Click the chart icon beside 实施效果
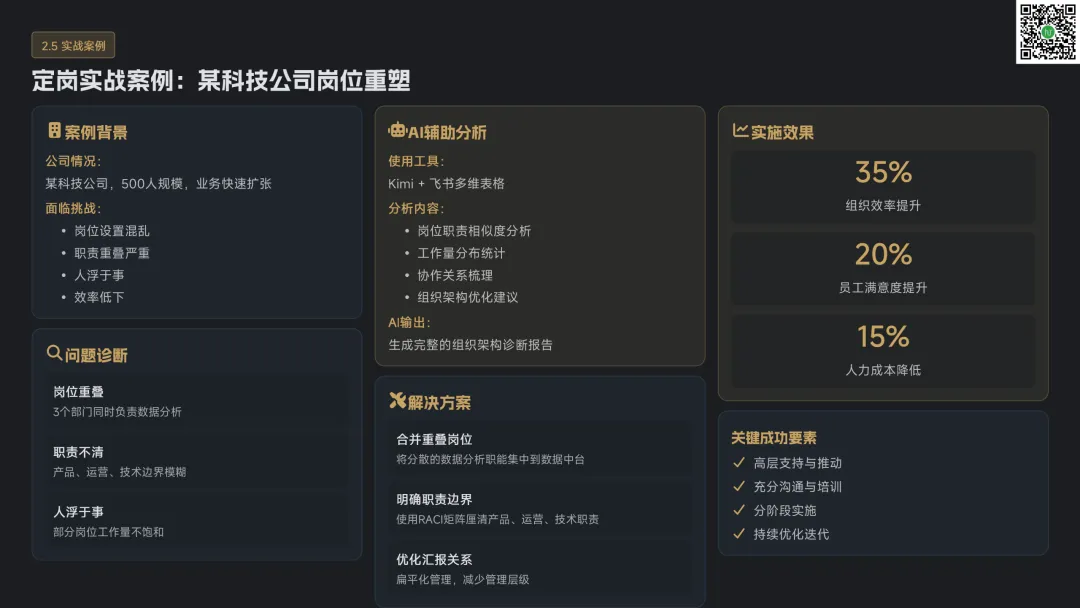Image resolution: width=1080 pixels, height=608 pixels. click(x=740, y=131)
